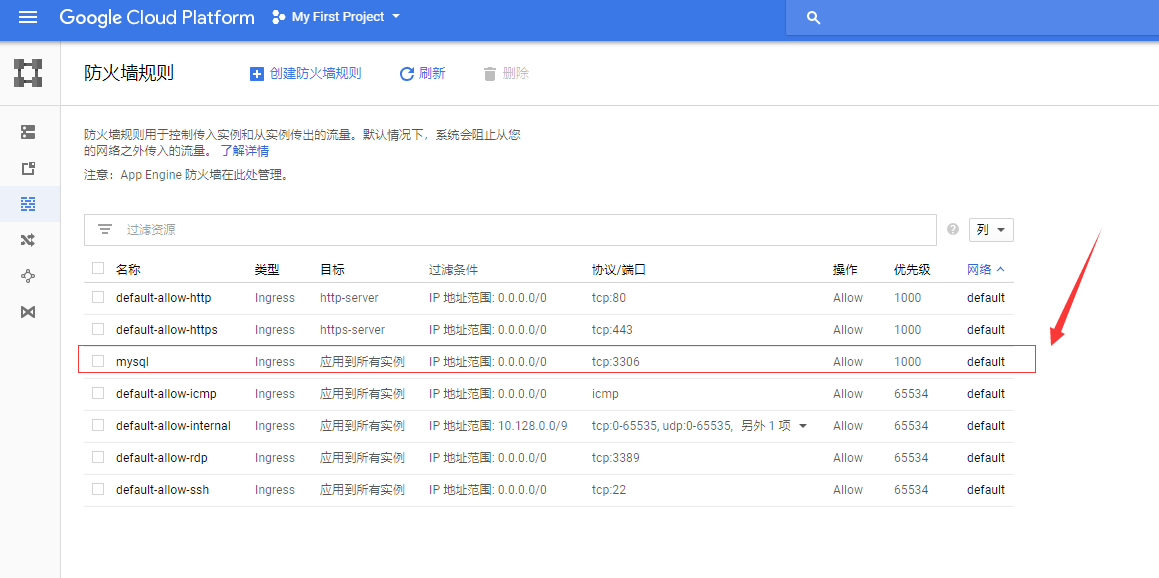Screen dimensions: 1159x578
Task: Click the filter lines icon
Action: point(105,230)
